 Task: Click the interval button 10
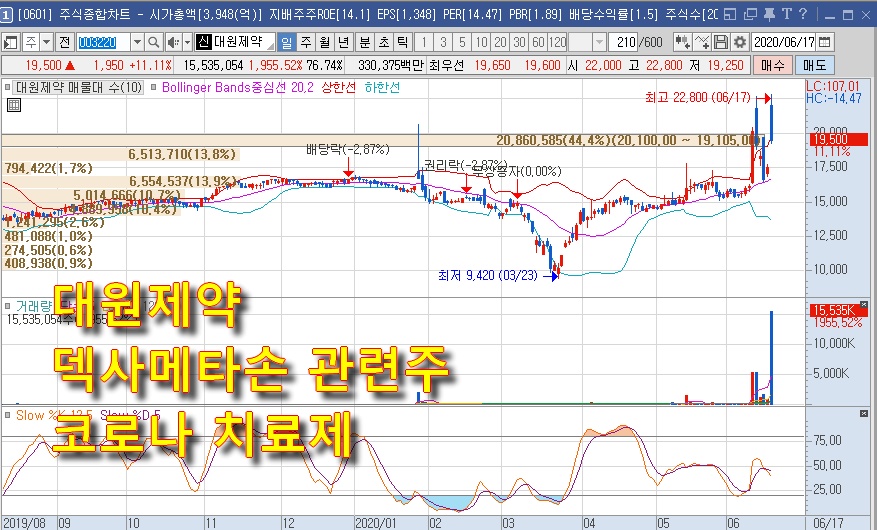tap(481, 42)
